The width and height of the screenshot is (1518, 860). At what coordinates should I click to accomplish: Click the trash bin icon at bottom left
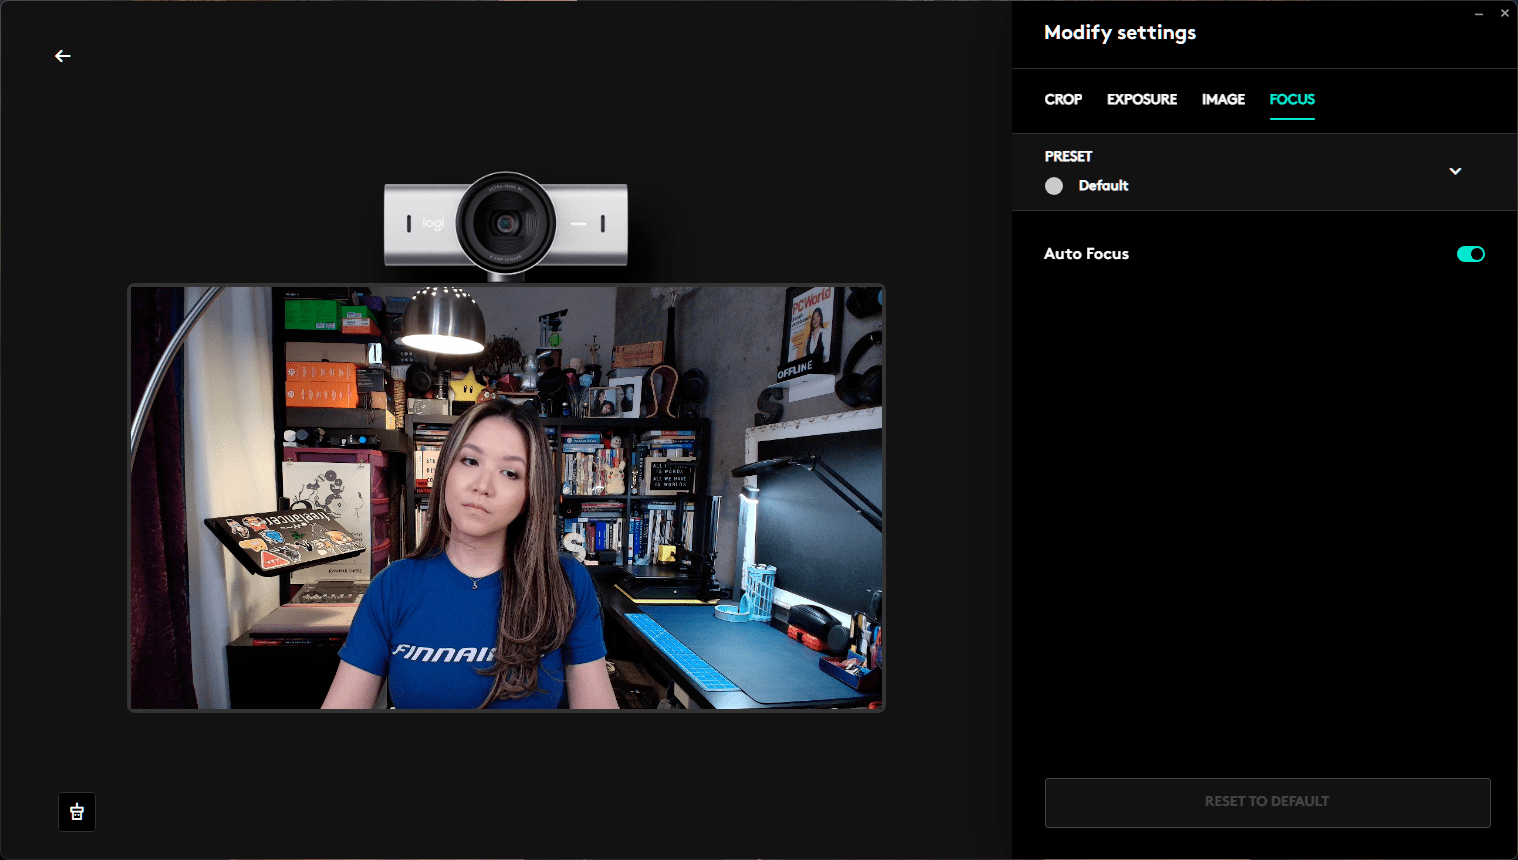point(77,812)
